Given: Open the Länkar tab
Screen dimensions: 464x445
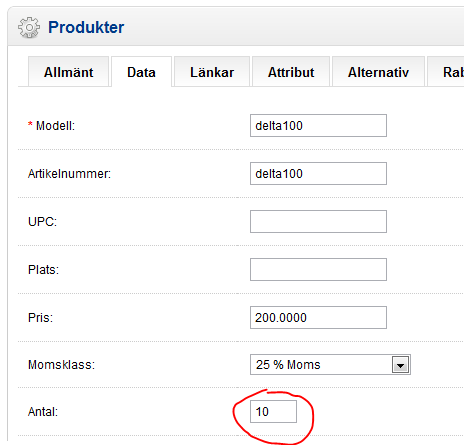Looking at the screenshot, I should [x=212, y=72].
